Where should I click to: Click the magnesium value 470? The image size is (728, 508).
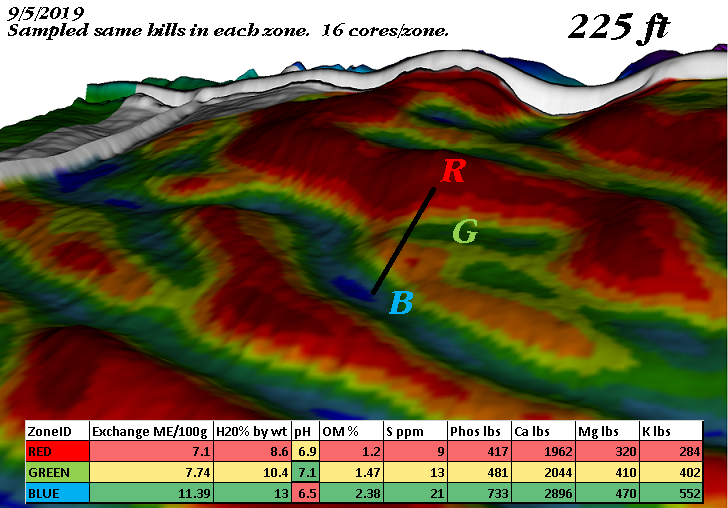point(607,493)
